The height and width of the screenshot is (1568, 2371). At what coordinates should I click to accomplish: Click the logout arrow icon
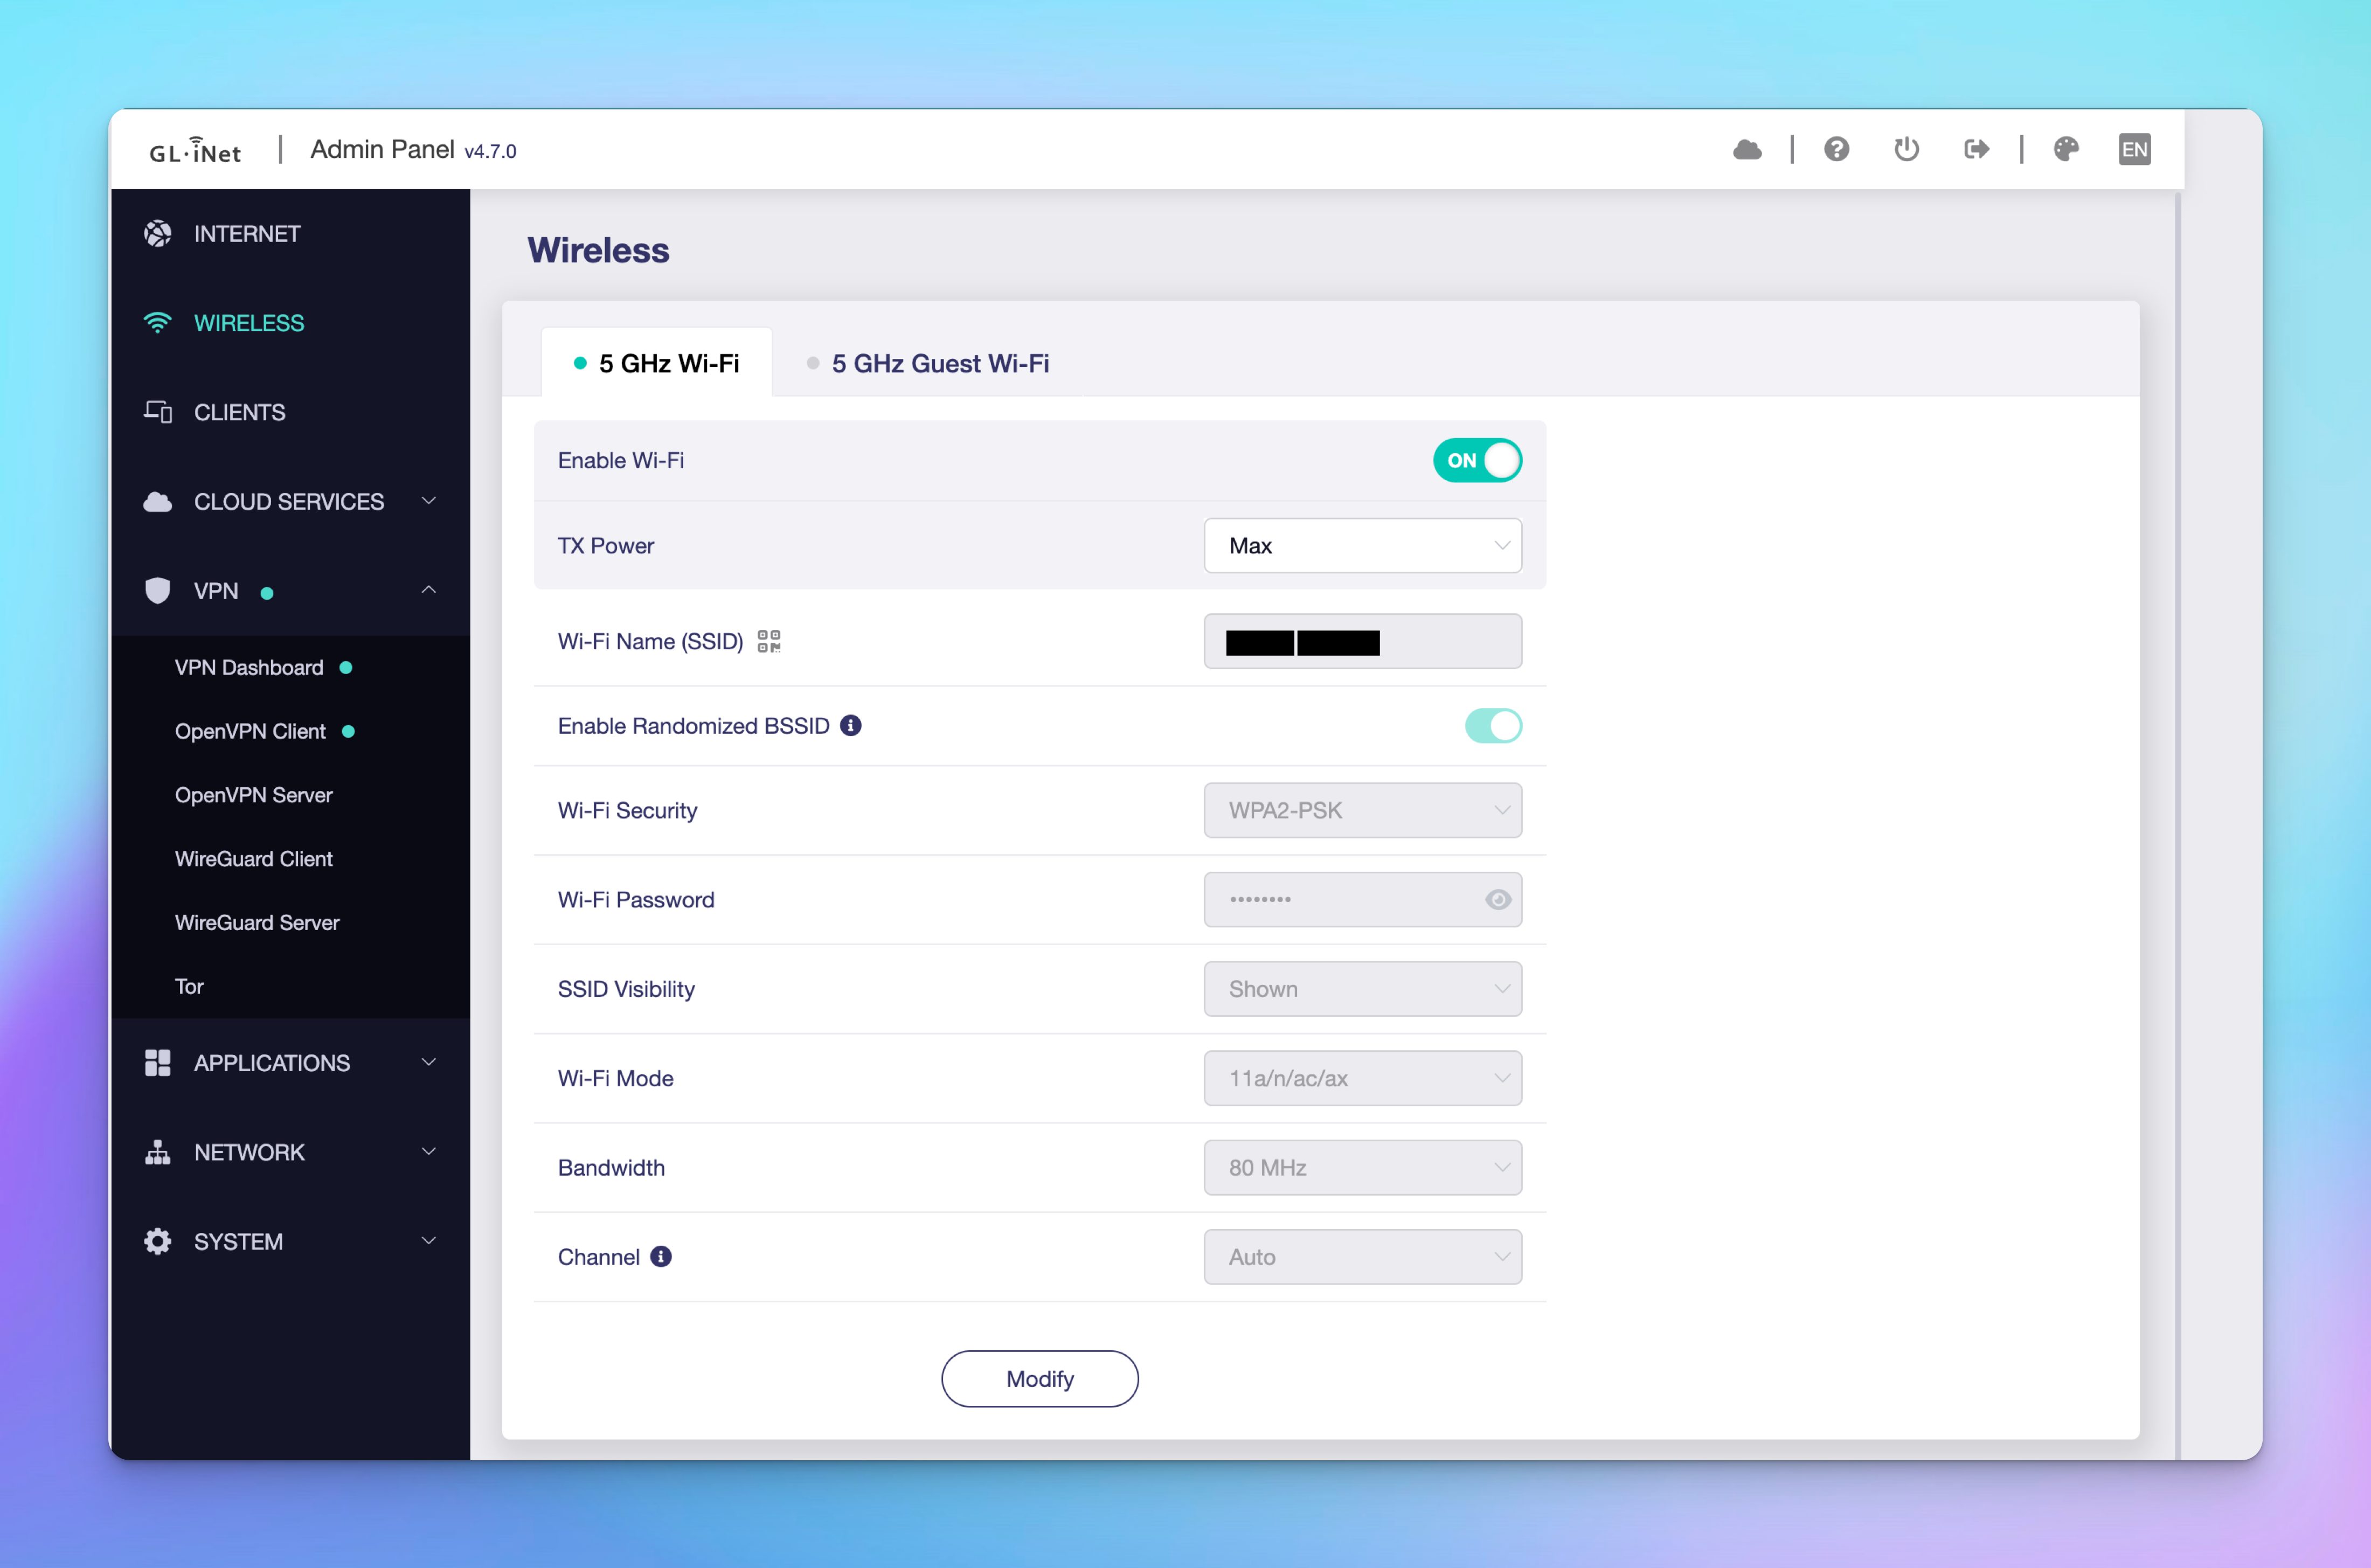coord(1976,150)
